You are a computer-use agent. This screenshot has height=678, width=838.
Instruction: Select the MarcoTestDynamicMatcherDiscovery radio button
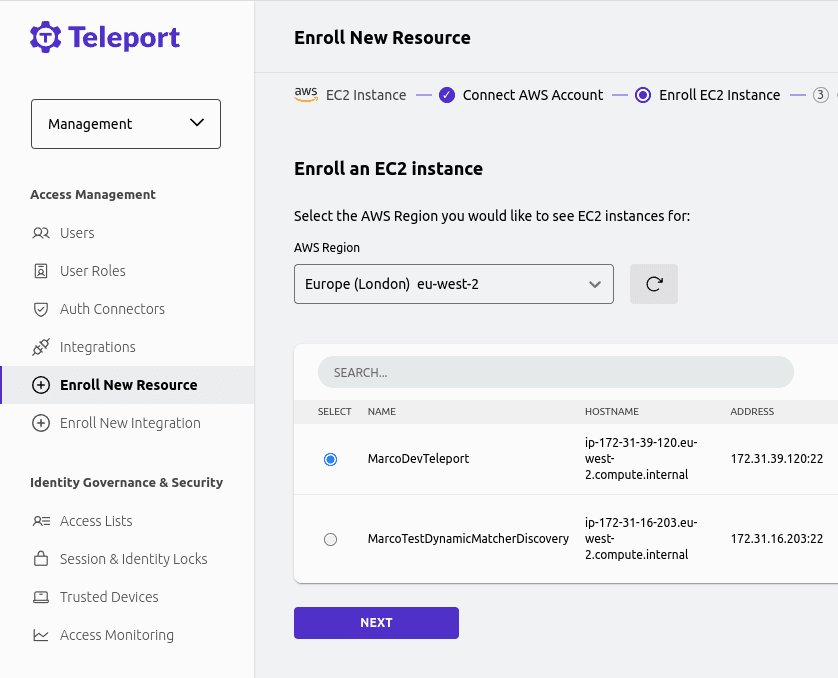coord(331,539)
